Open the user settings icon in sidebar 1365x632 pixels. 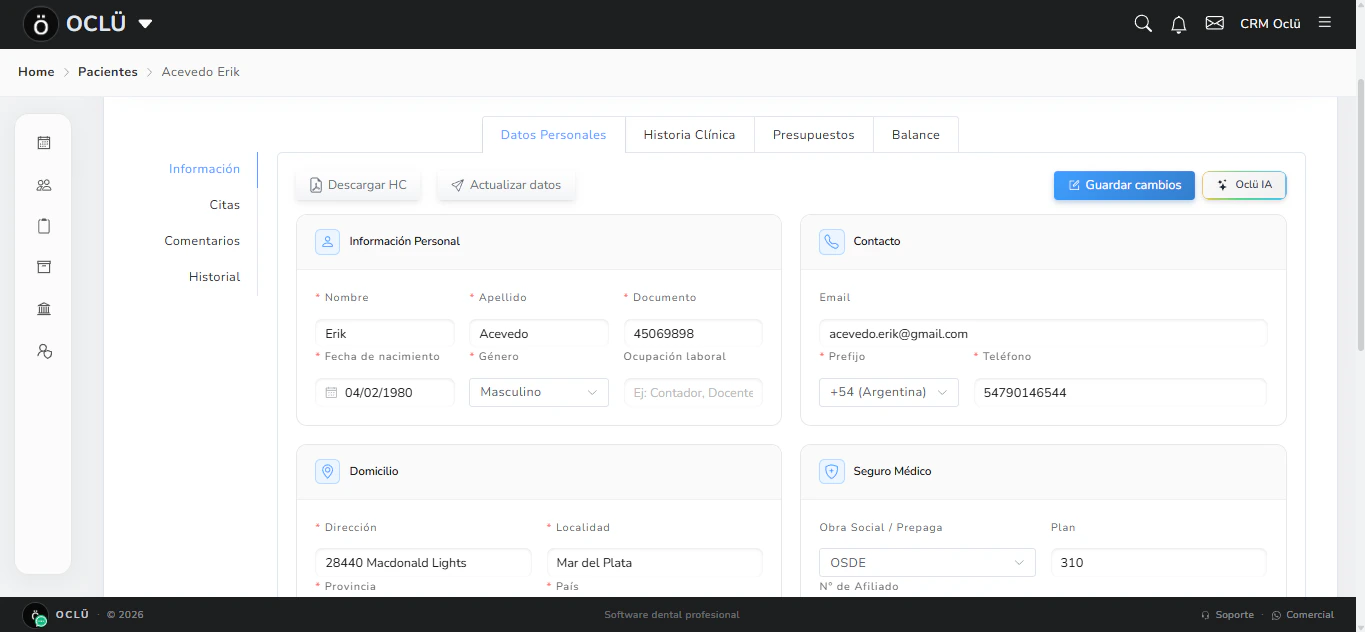pos(44,351)
